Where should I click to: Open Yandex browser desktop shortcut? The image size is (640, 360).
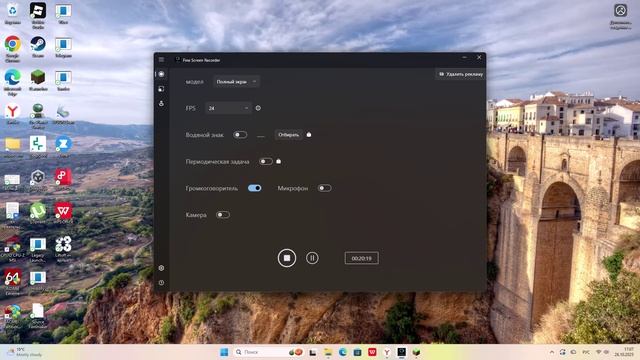point(13,113)
